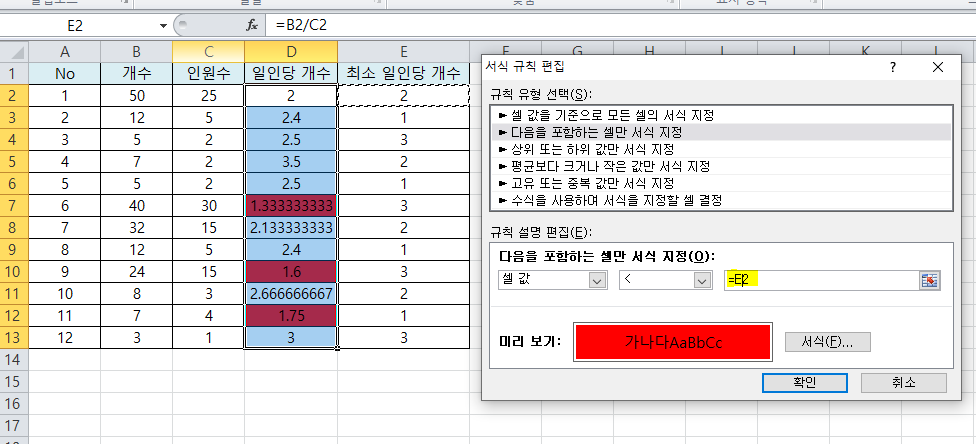This screenshot has width=976, height=444.
Task: Click cell with value 32 in 개수 column
Action: pyautogui.click(x=136, y=227)
